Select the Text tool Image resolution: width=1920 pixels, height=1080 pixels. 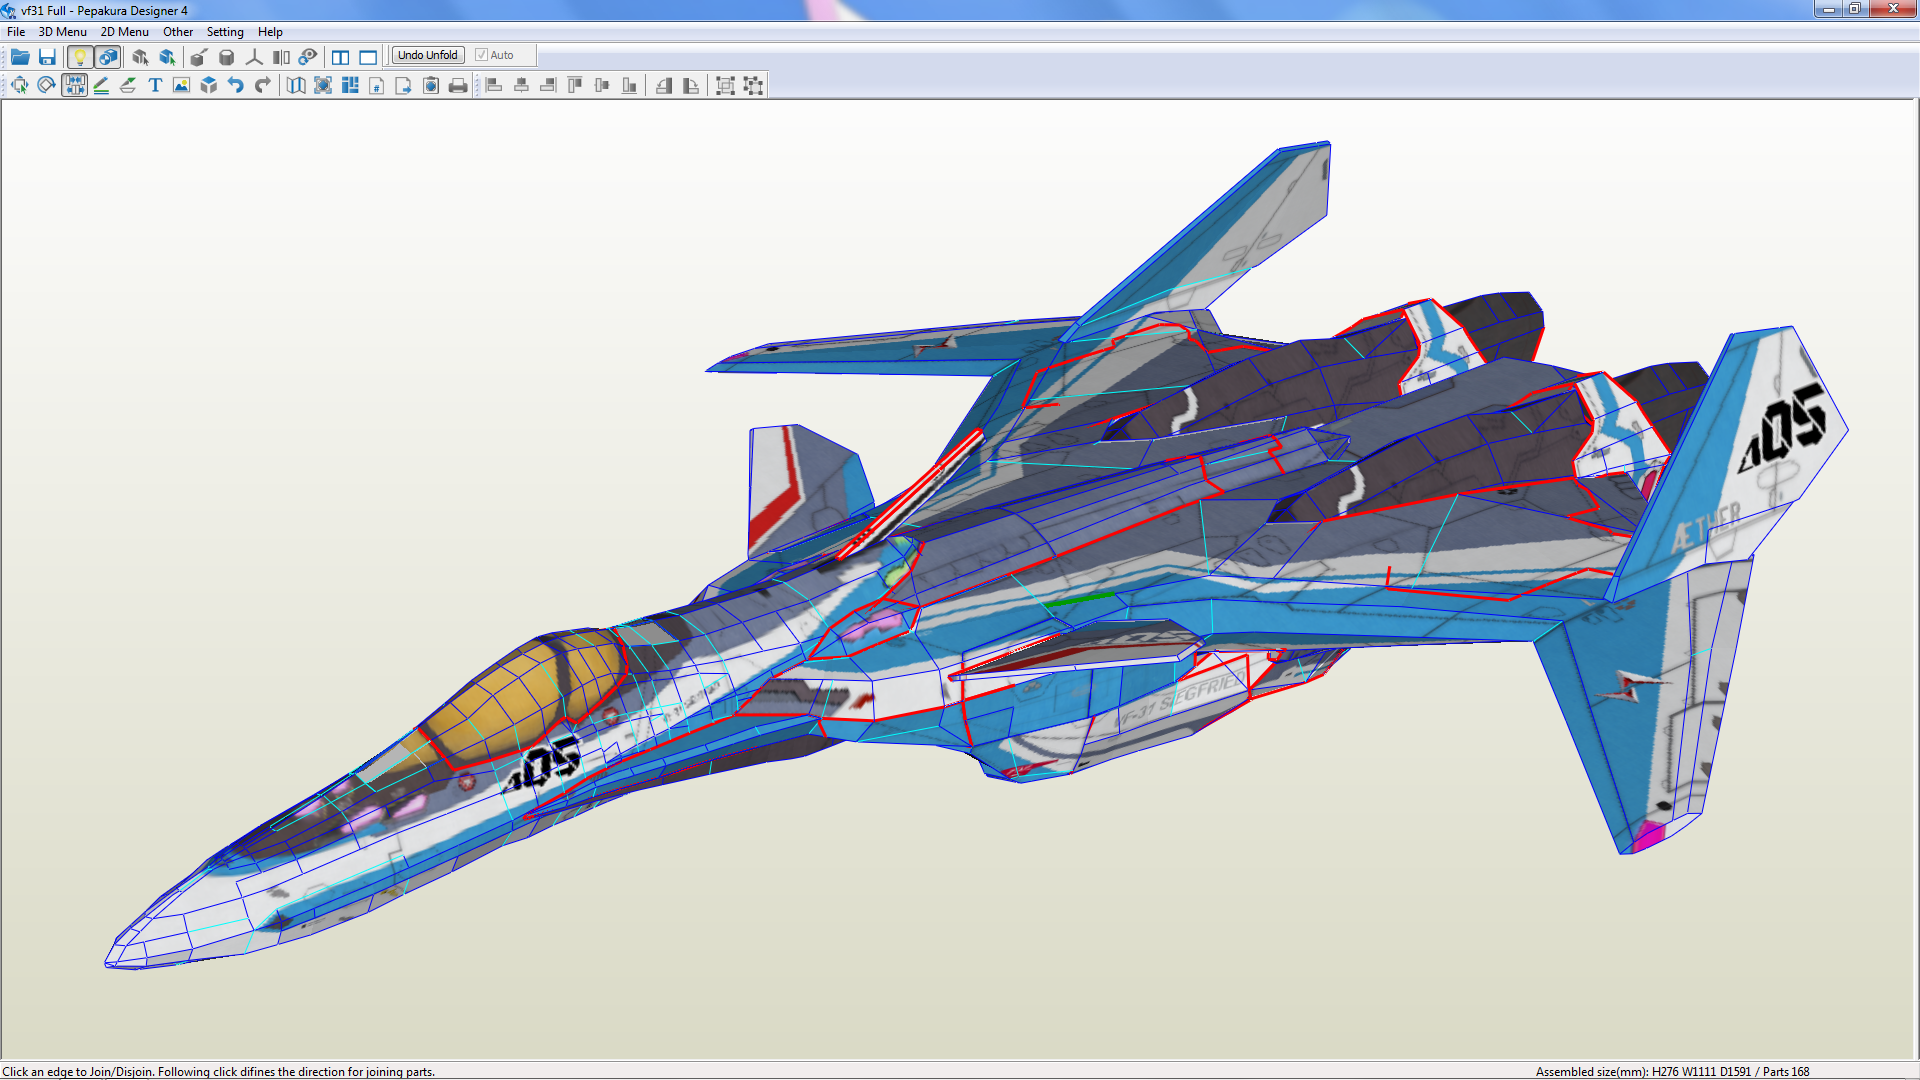(x=155, y=85)
